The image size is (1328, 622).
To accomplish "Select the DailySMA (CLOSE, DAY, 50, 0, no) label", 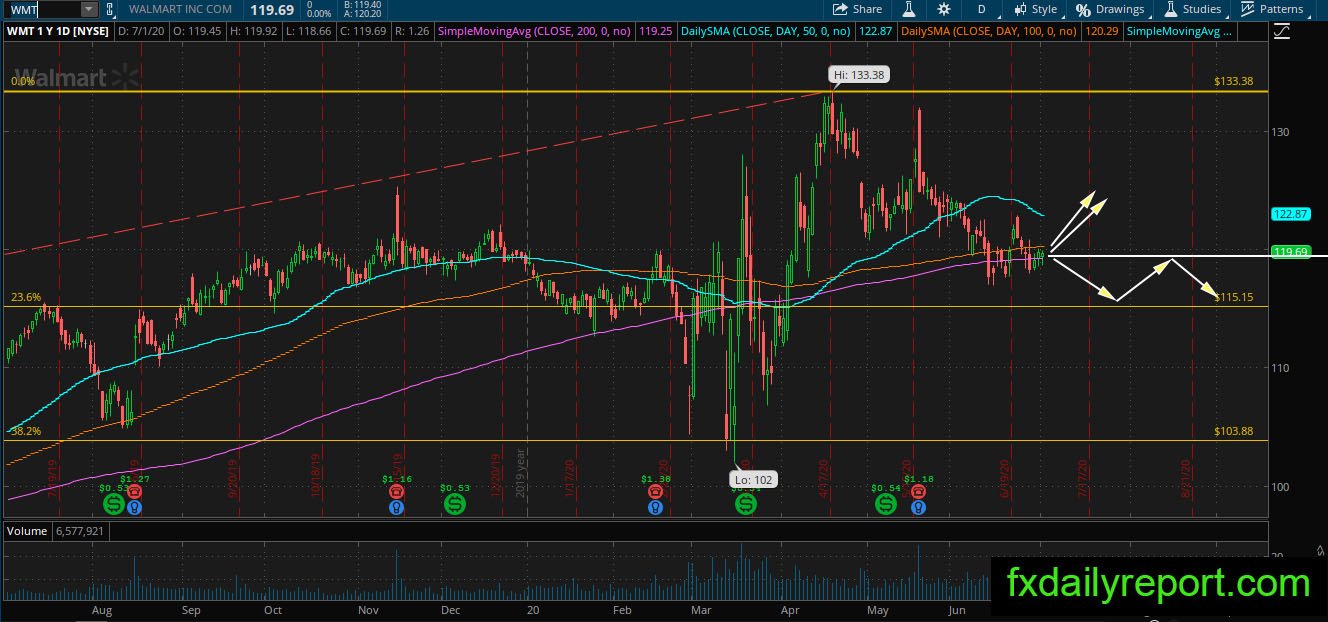I will tap(766, 32).
